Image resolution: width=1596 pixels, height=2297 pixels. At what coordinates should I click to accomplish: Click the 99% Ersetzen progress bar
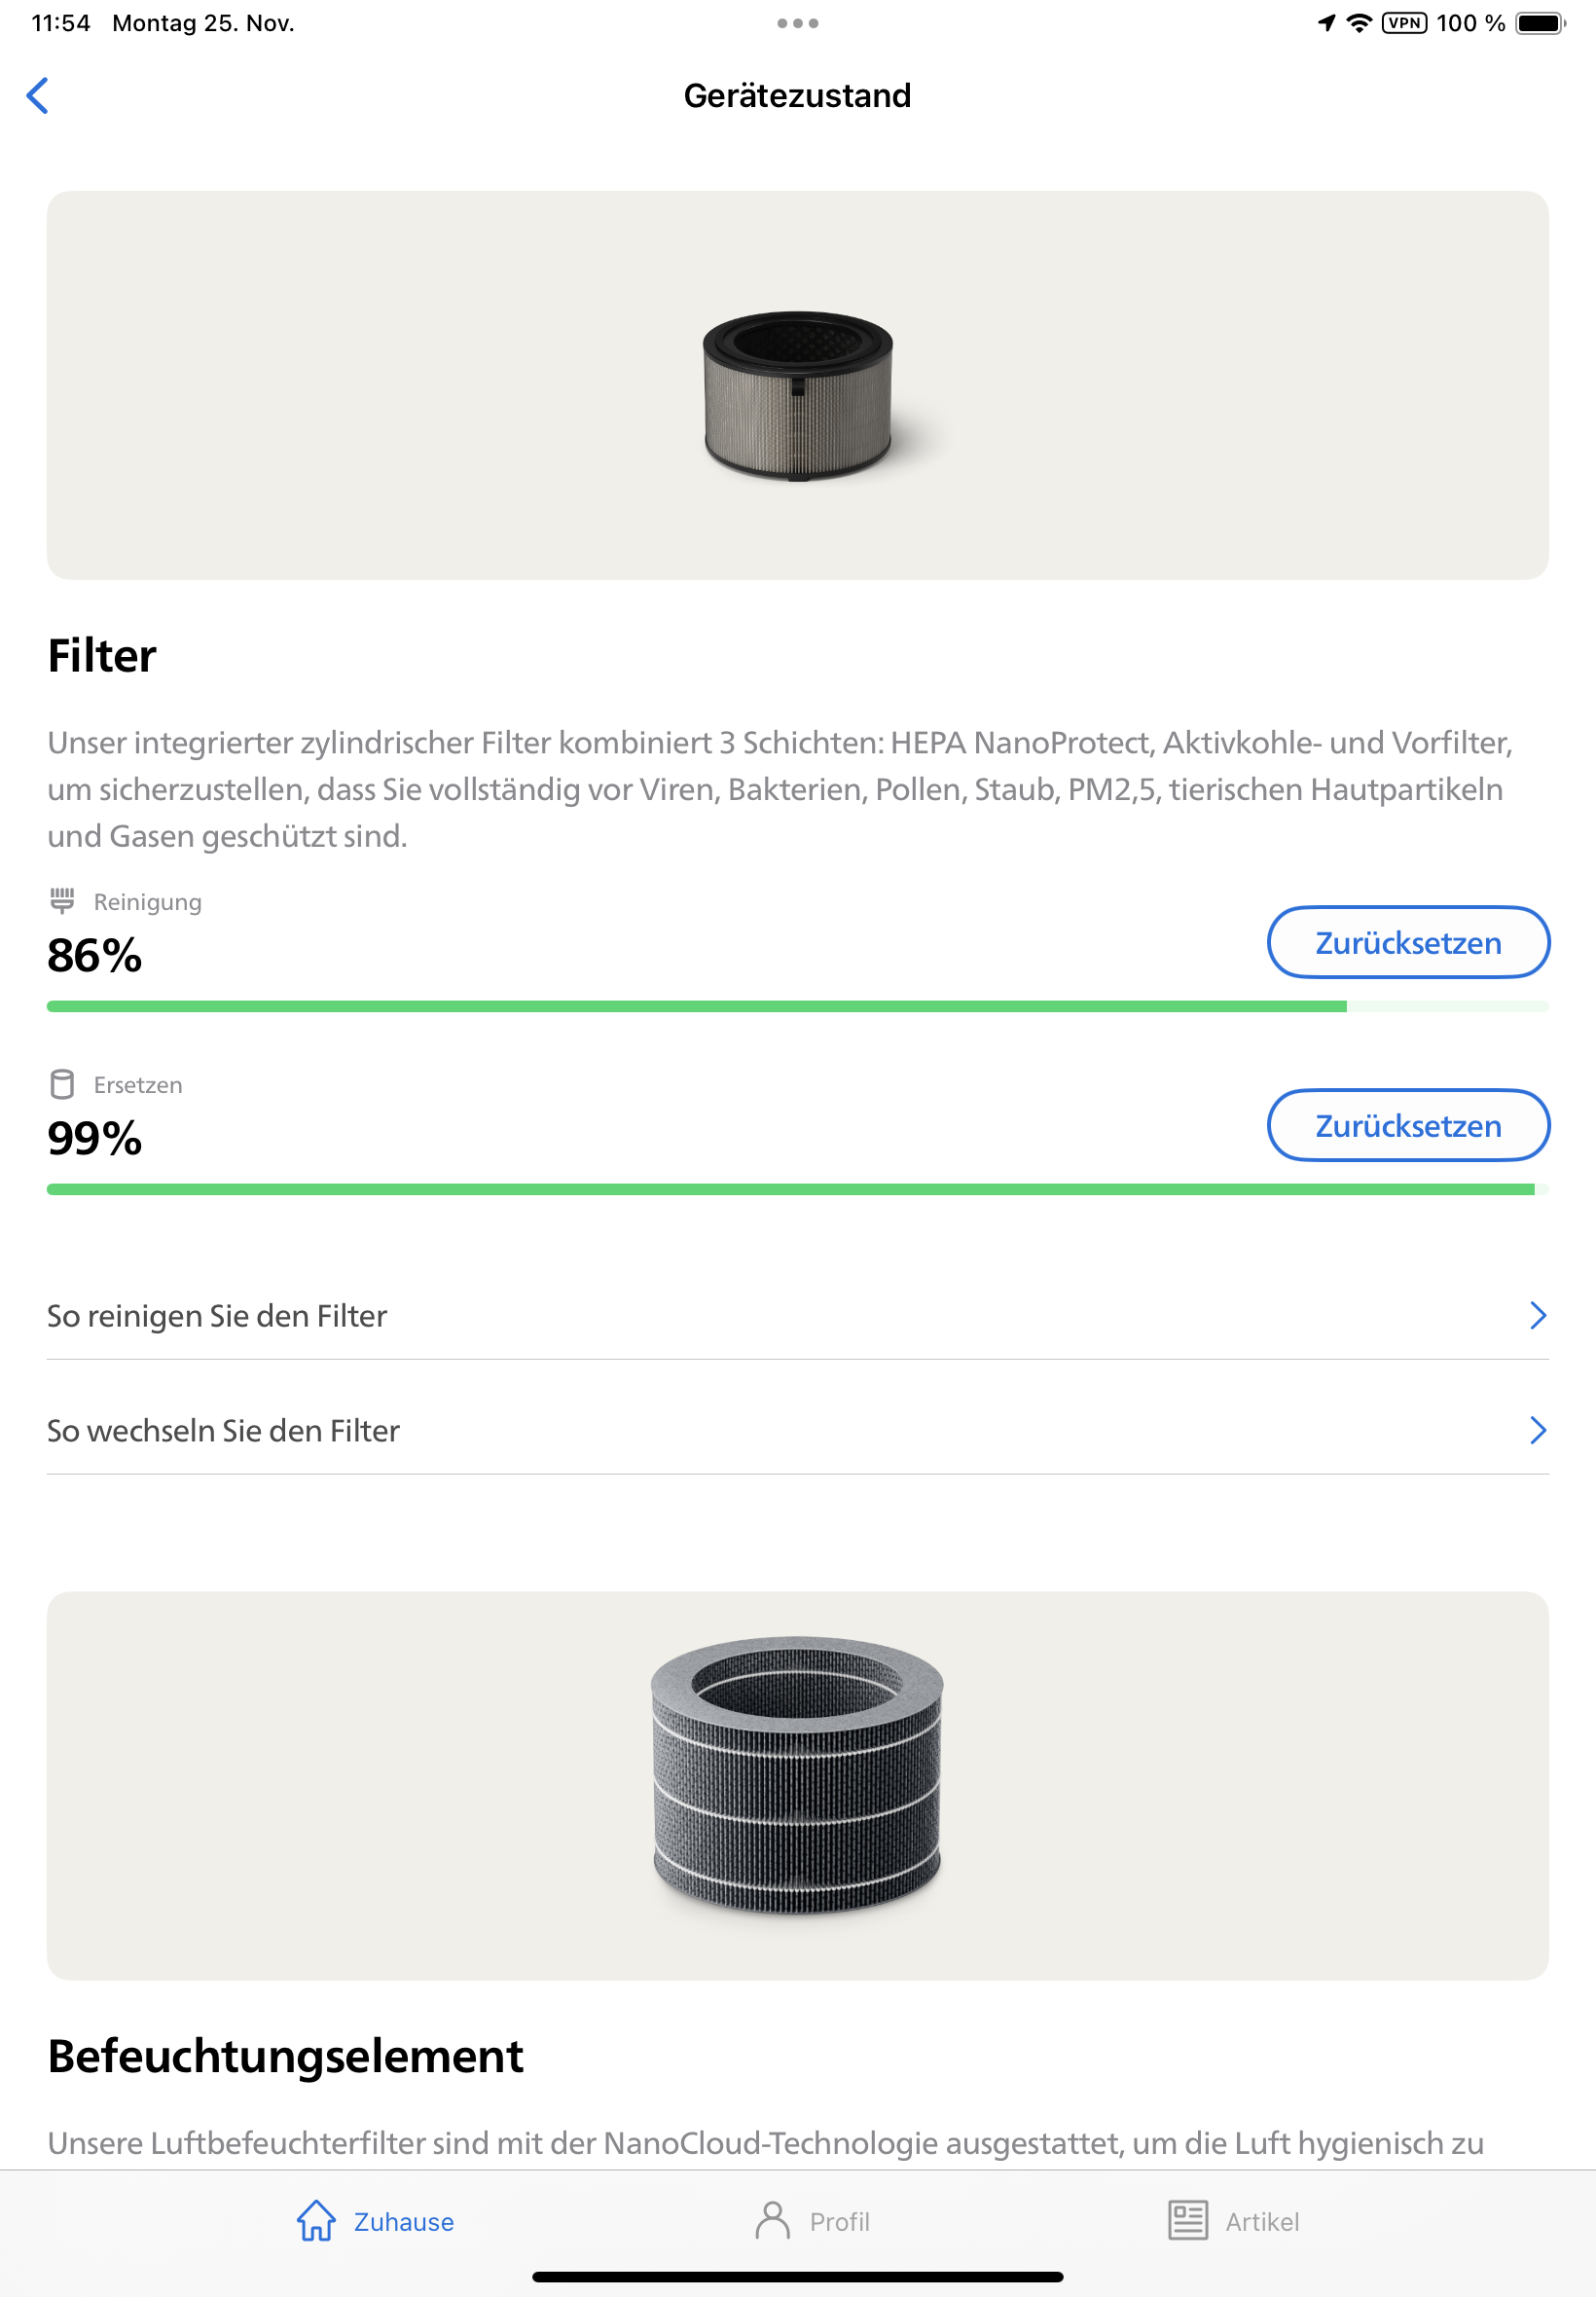(797, 1189)
